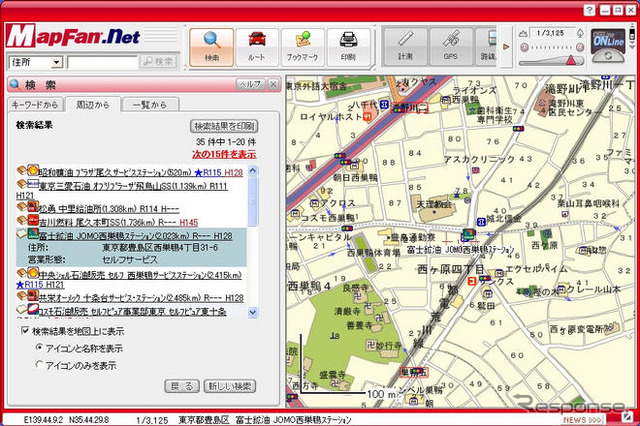Viewport: 640px width, 426px height.
Task: Click the JOMO brand logo in the selected result
Action: coord(33,233)
